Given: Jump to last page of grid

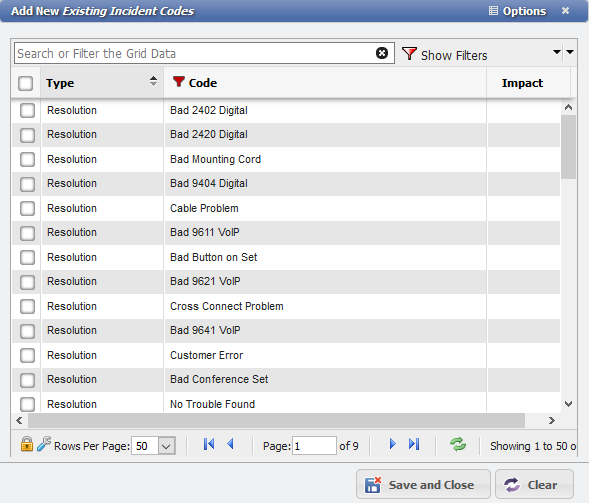Looking at the screenshot, I should (x=414, y=444).
